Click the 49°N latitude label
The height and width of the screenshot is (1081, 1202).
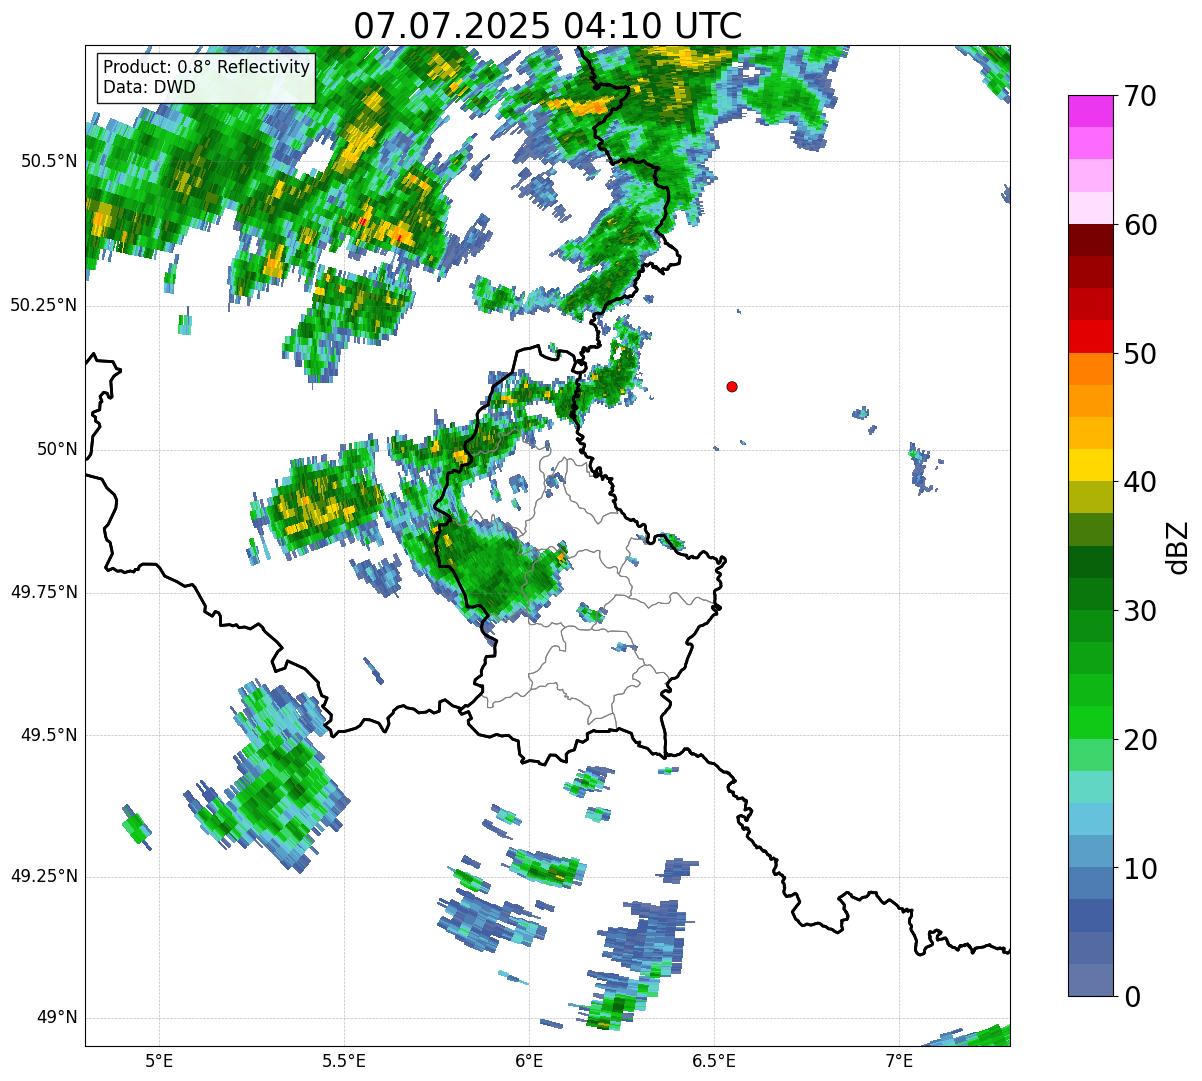point(57,1017)
